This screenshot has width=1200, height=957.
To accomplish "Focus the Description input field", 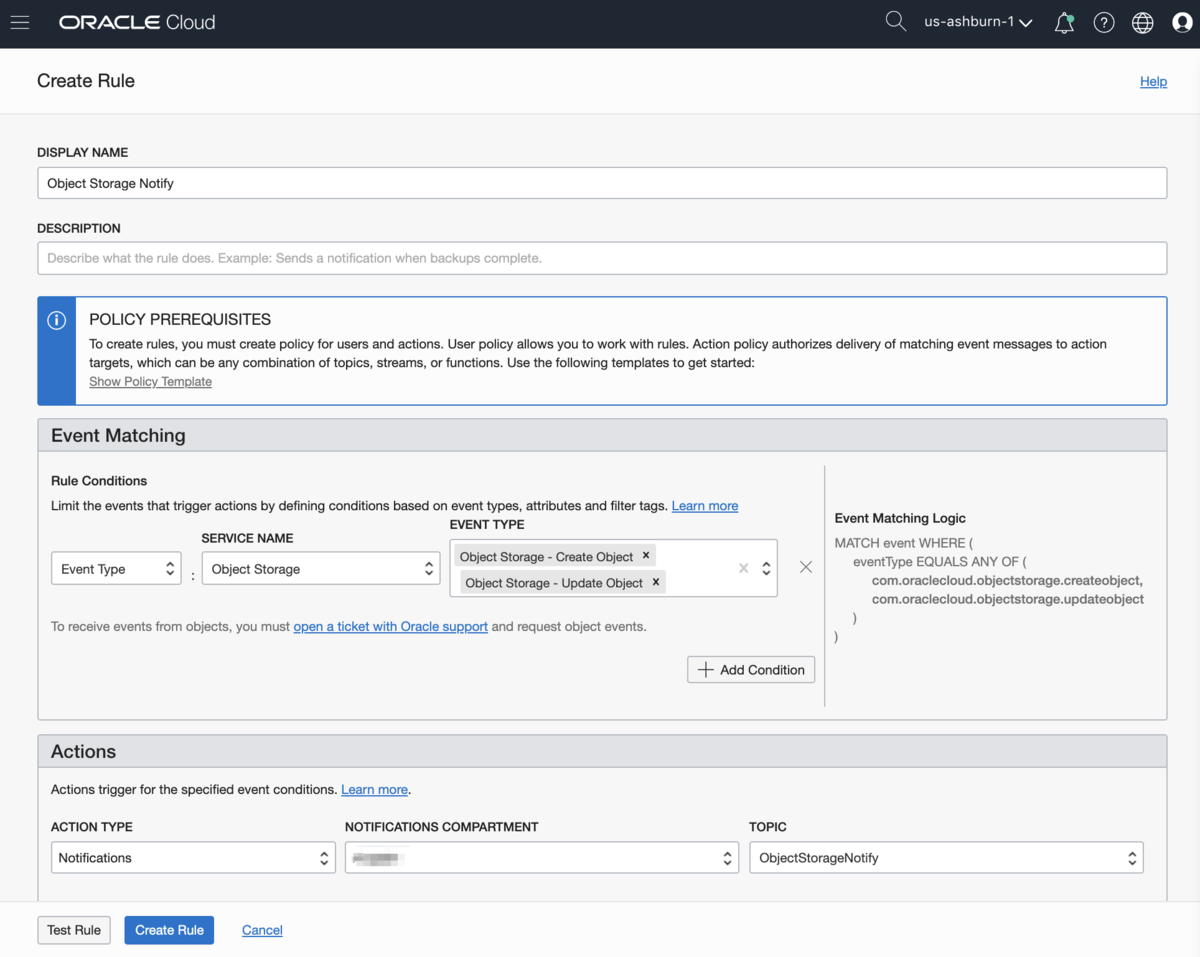I will coord(602,258).
